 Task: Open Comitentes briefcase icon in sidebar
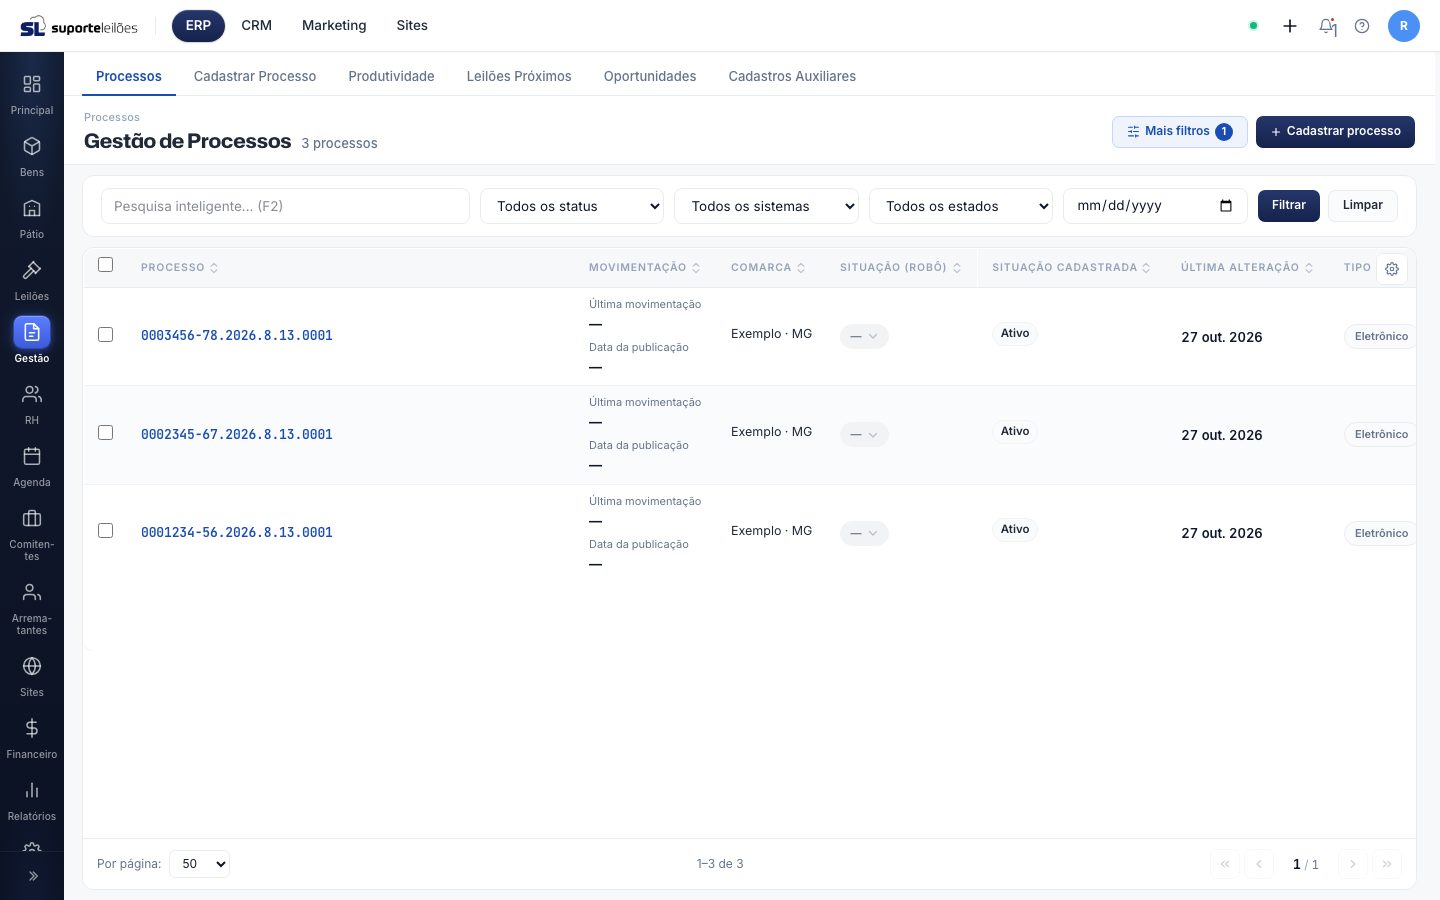point(32,518)
